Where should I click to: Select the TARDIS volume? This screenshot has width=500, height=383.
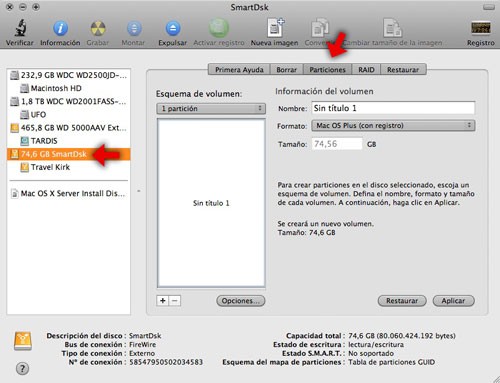[x=69, y=141]
